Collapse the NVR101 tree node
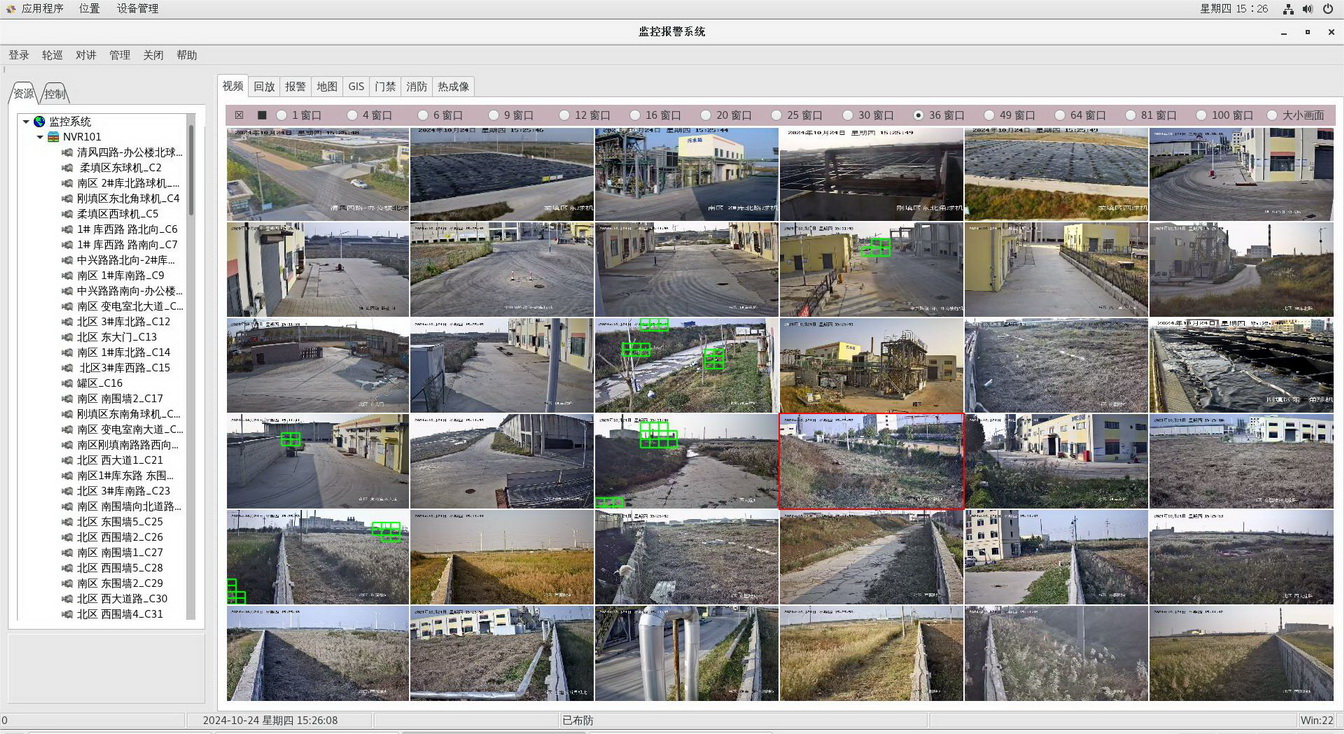 (x=40, y=137)
